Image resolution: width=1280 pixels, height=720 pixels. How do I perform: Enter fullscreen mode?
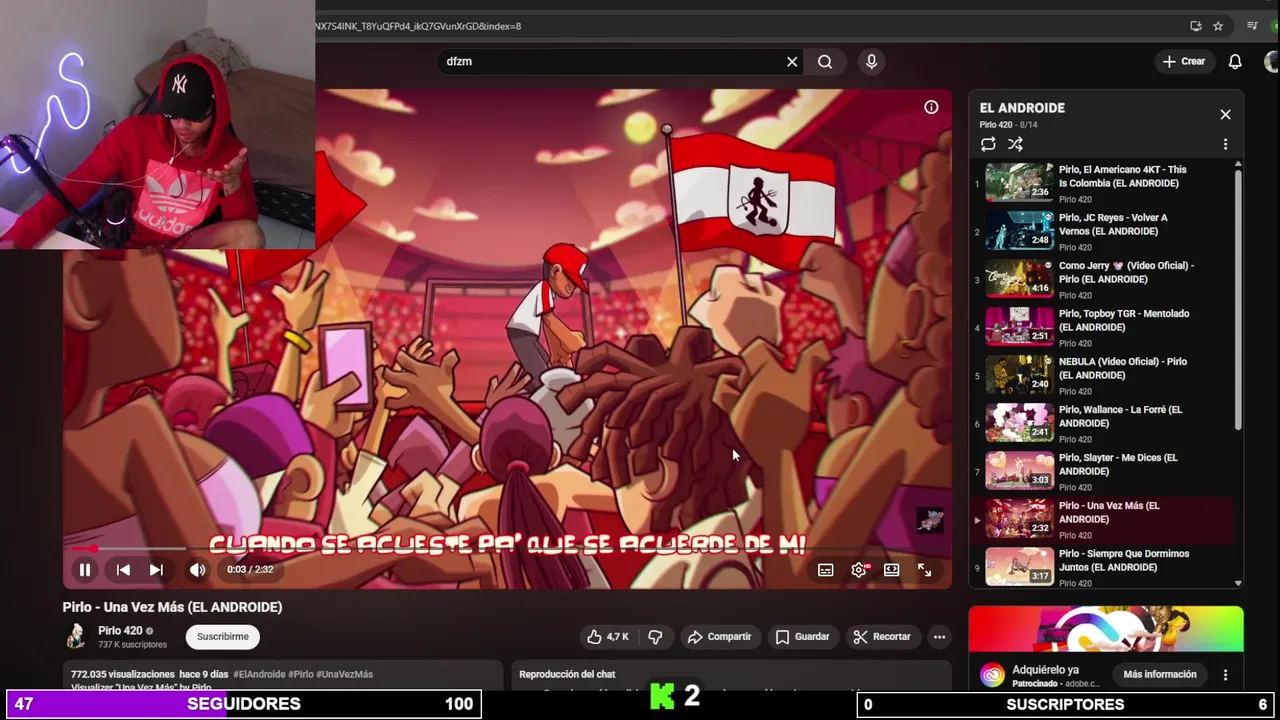tap(924, 570)
